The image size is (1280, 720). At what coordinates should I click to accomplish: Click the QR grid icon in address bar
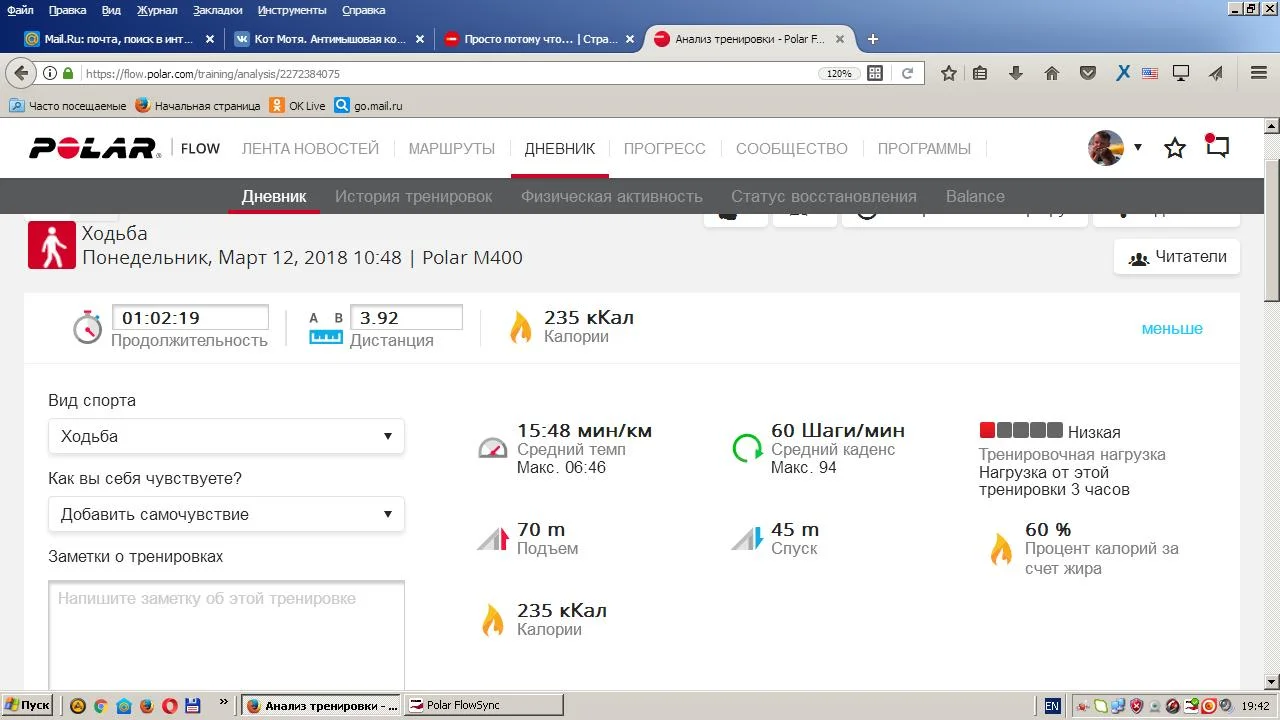[x=875, y=73]
